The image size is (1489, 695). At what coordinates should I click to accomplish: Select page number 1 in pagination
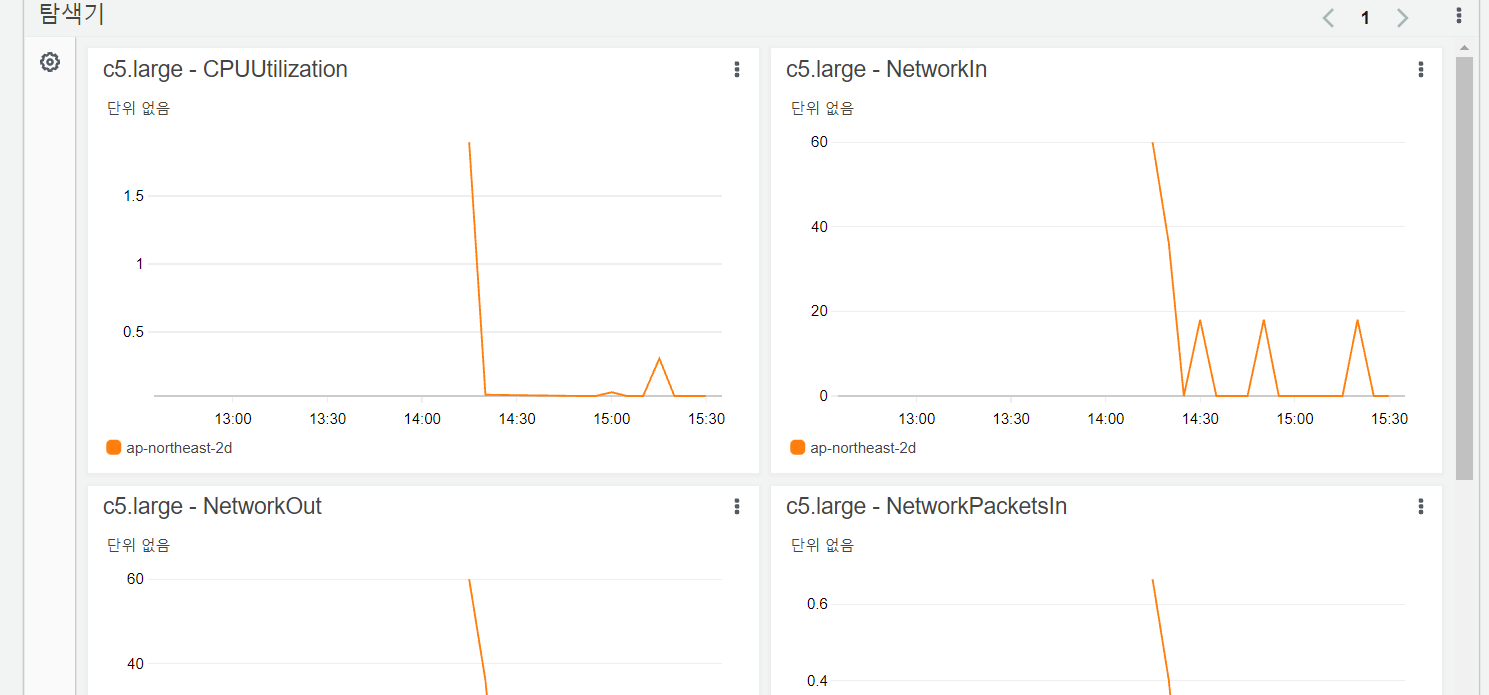1365,18
